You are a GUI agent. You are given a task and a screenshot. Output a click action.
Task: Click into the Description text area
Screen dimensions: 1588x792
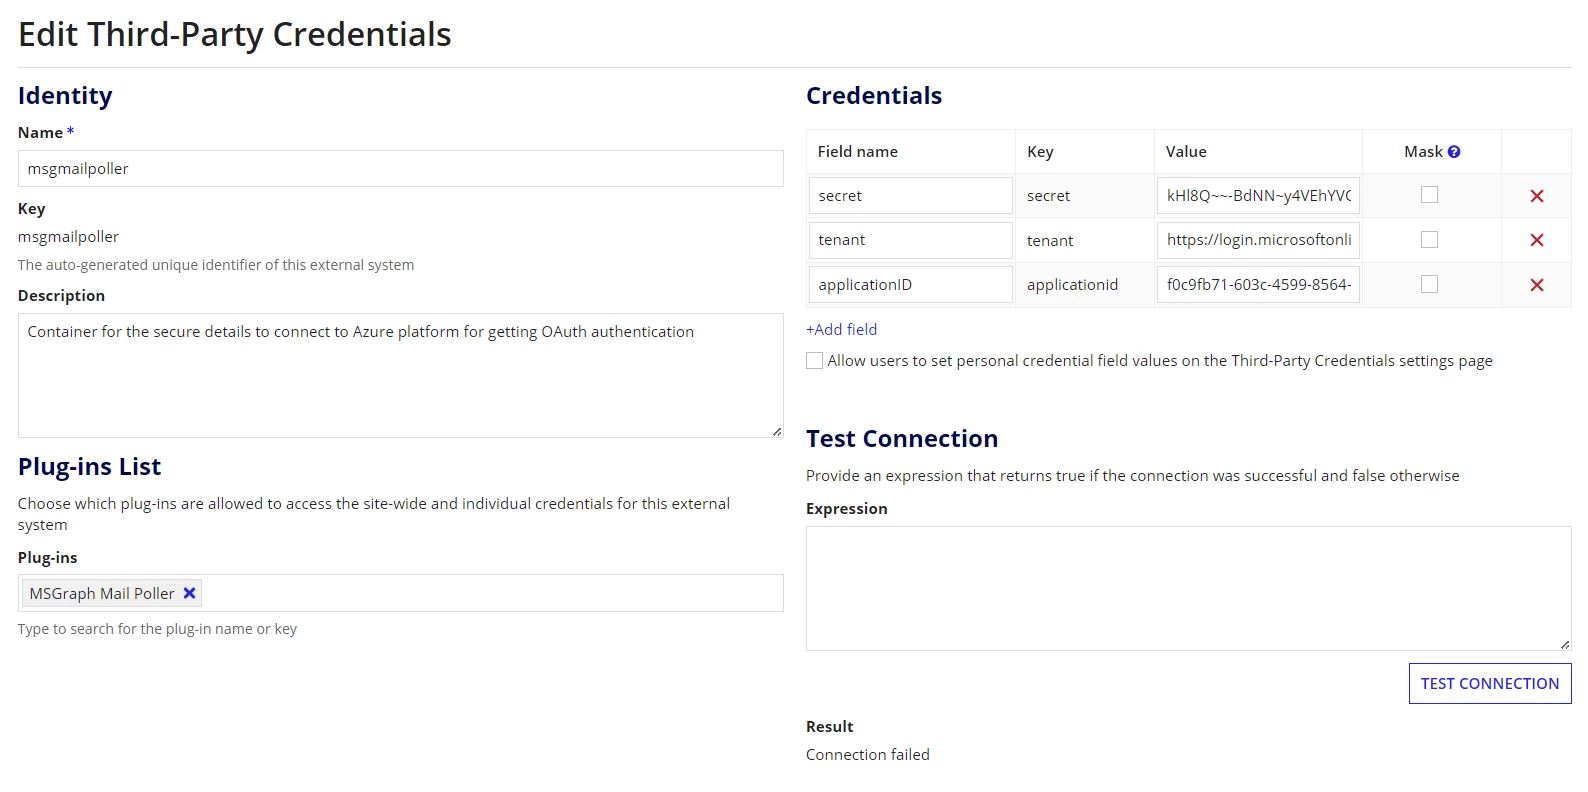click(x=401, y=375)
